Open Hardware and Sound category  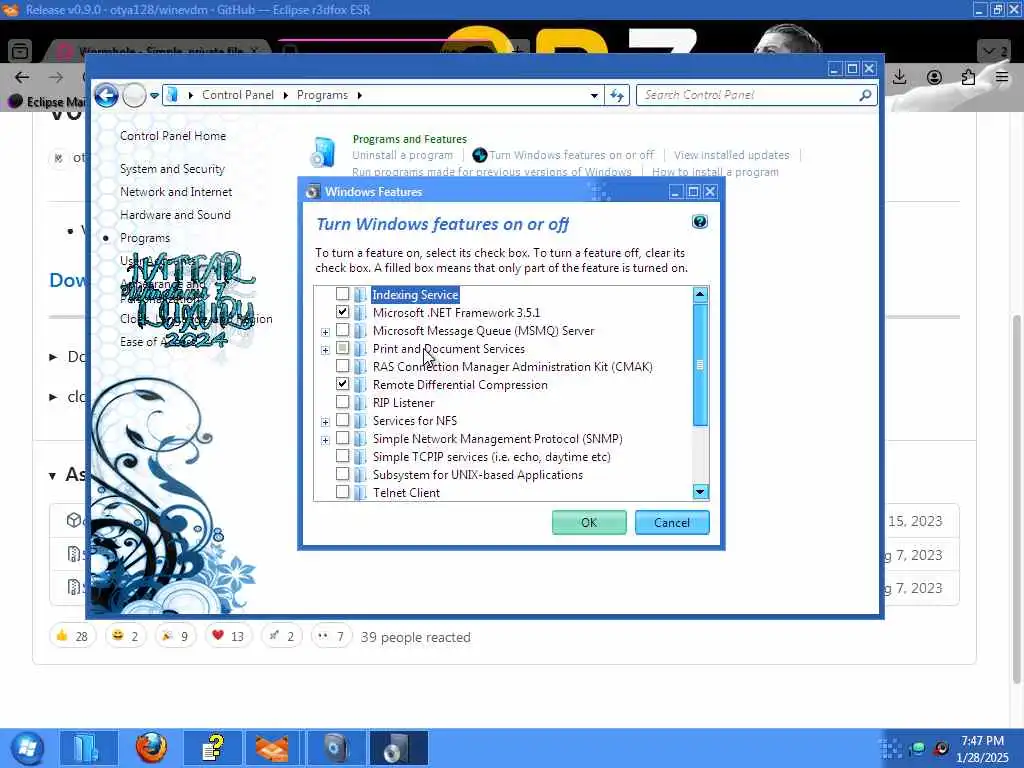[x=175, y=215]
